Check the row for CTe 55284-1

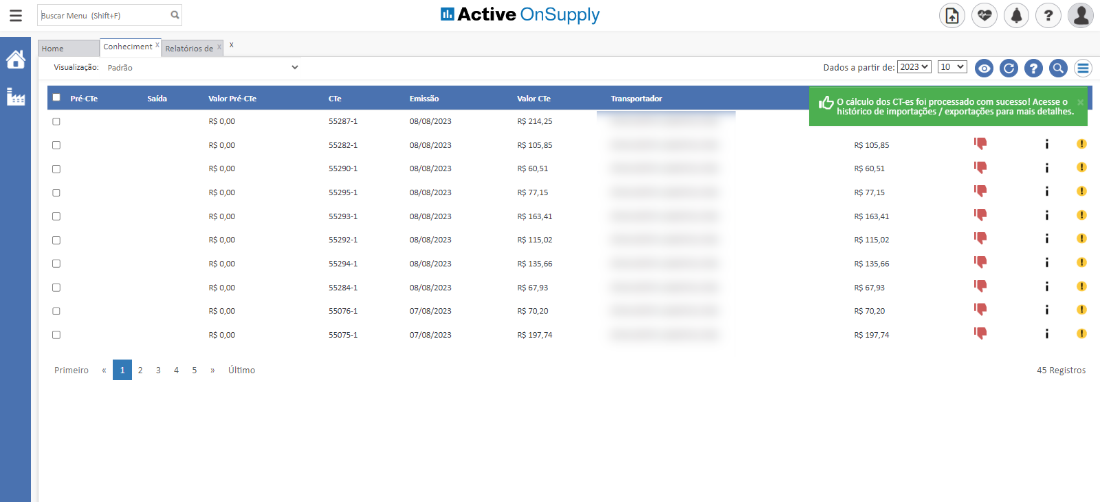point(56,287)
